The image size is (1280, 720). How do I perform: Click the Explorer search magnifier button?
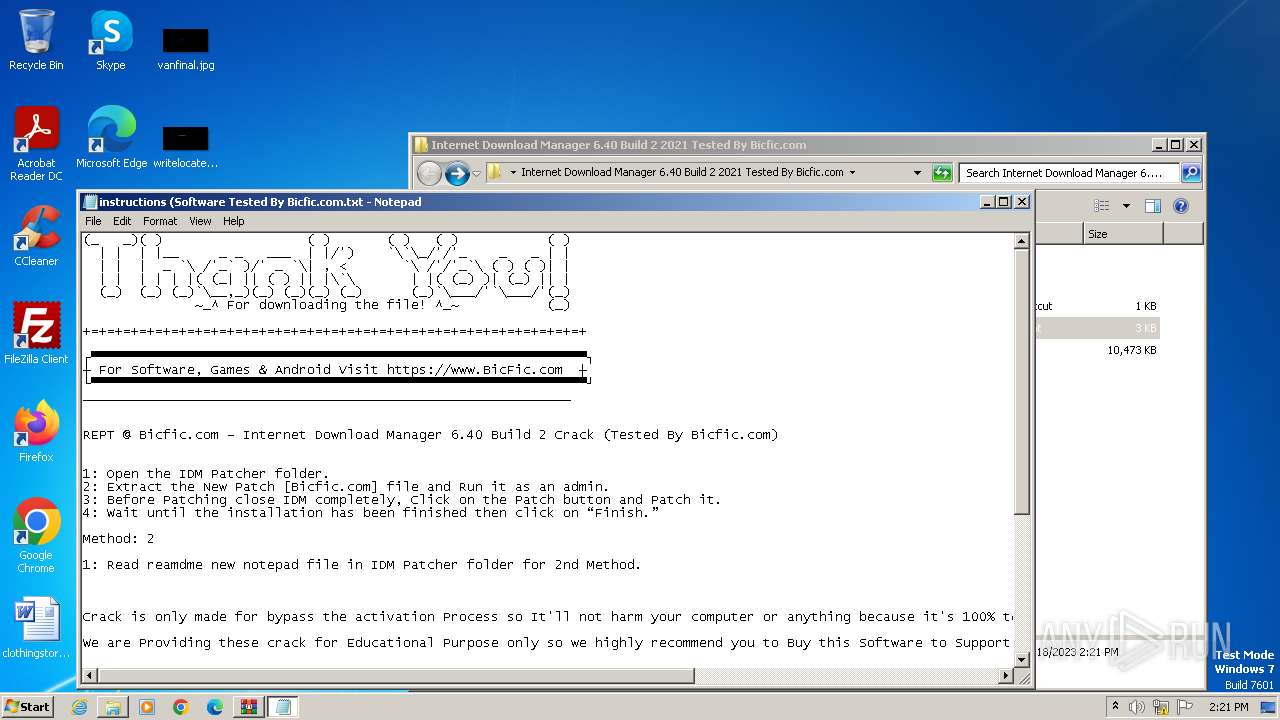(x=1190, y=173)
